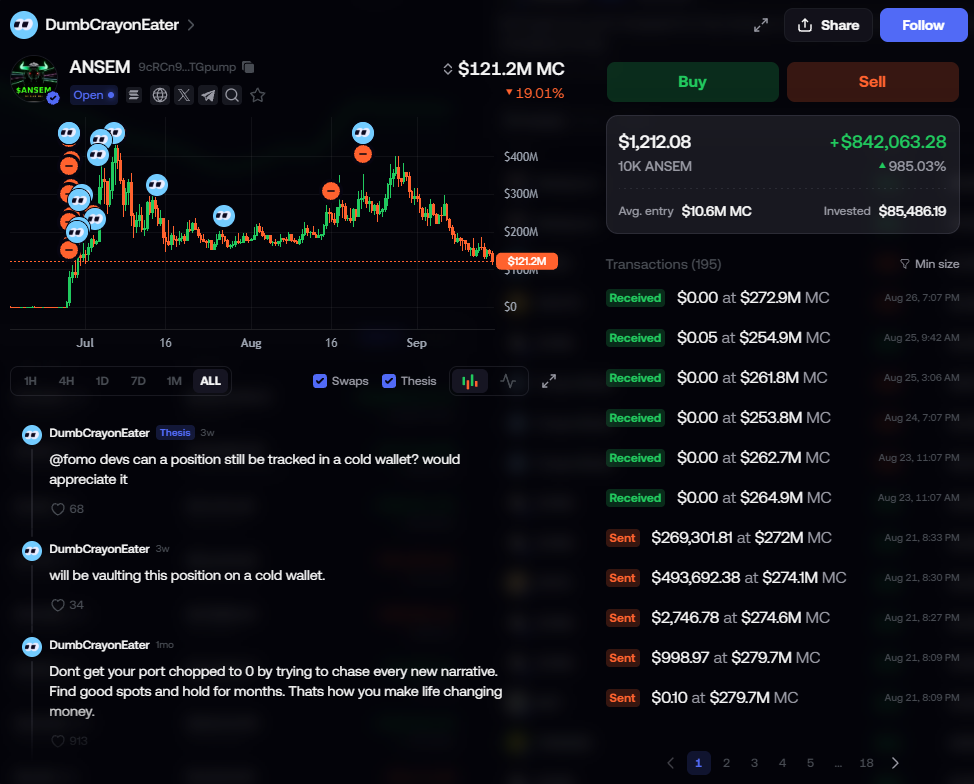Open the Sent $493,692.38 at $274.1M transaction
The height and width of the screenshot is (784, 974).
(x=783, y=578)
